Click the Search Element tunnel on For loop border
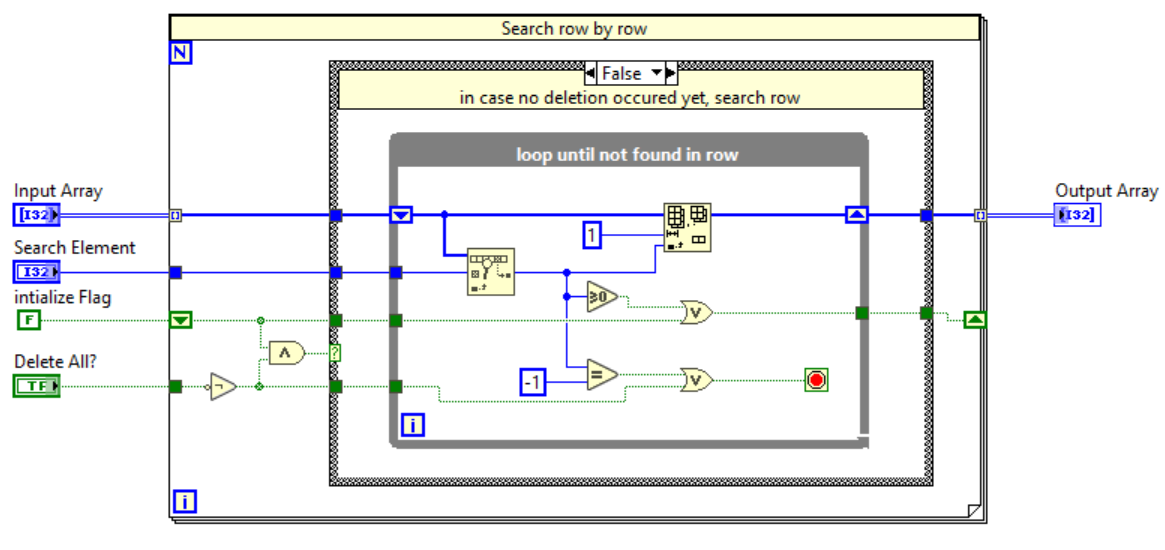This screenshot has height=550, width=1165. (175, 272)
